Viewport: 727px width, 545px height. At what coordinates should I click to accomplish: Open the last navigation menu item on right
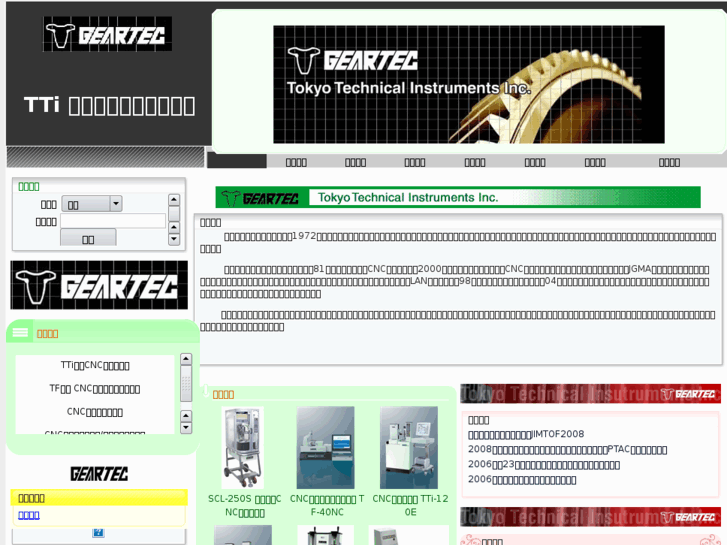click(x=669, y=162)
